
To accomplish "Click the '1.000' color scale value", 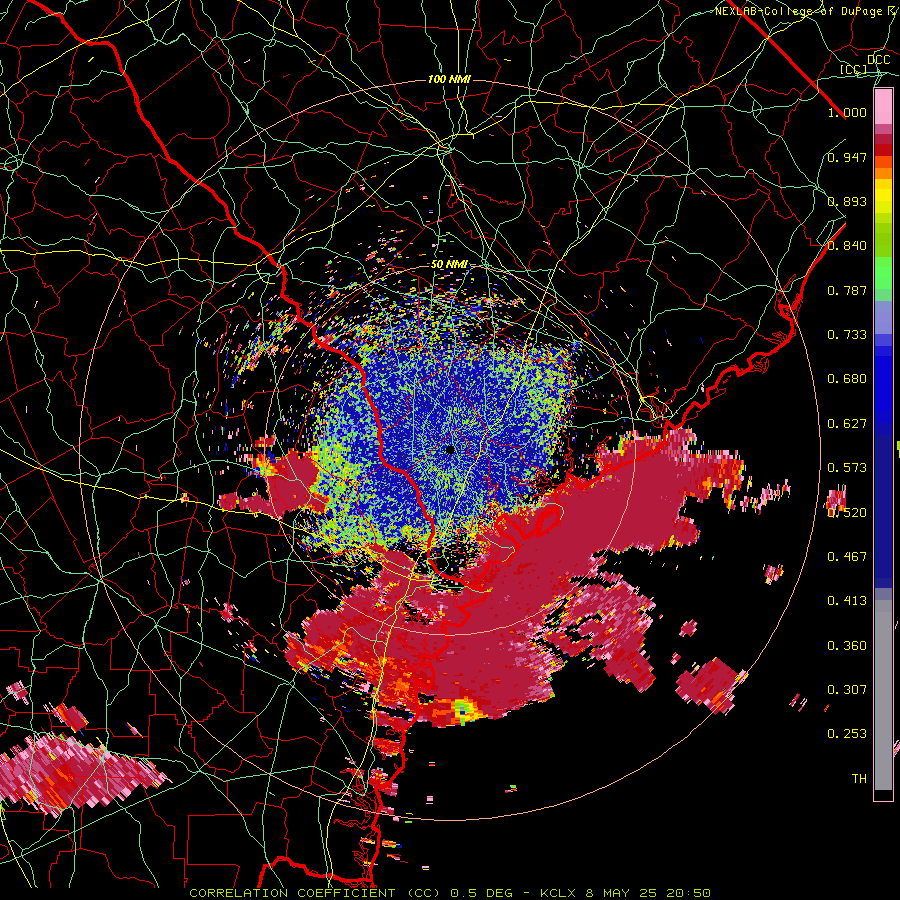I will pyautogui.click(x=847, y=112).
